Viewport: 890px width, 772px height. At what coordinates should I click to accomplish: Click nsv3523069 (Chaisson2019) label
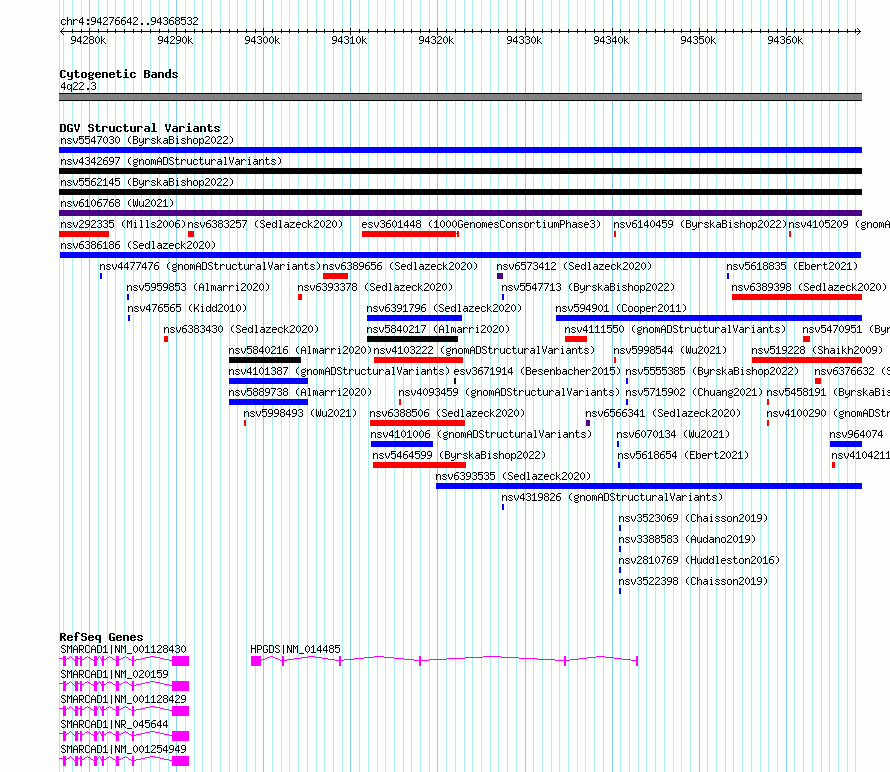point(693,518)
